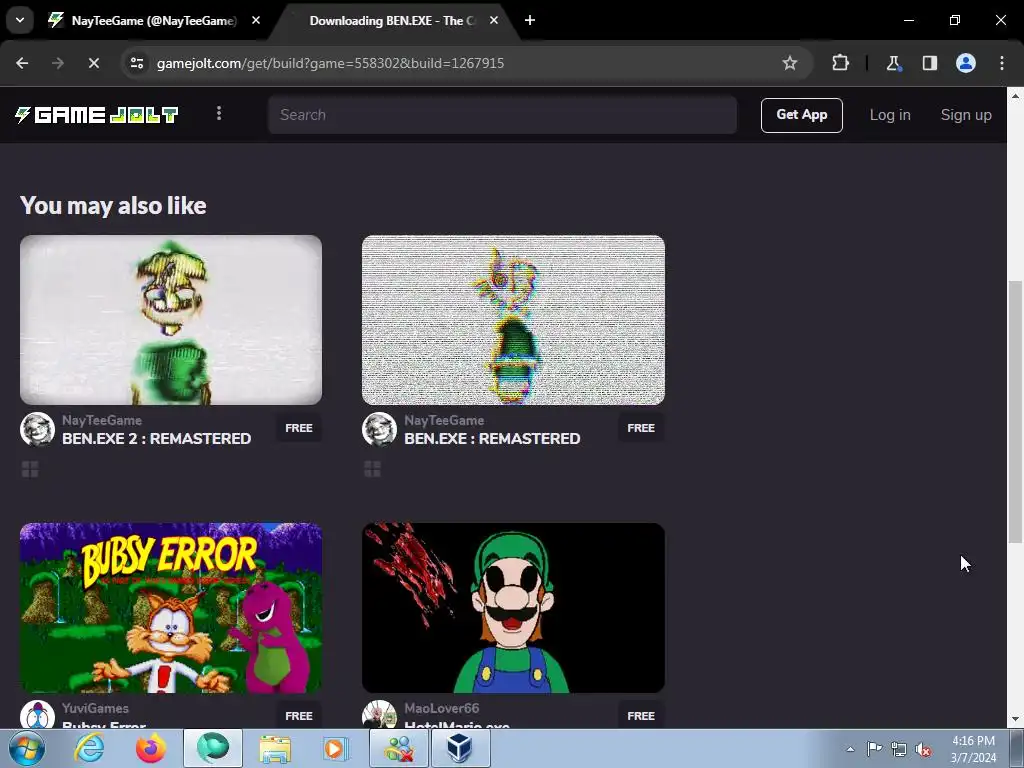Screen dimensions: 1024x768
Task: Toggle the browser side panel icon
Action: point(929,63)
